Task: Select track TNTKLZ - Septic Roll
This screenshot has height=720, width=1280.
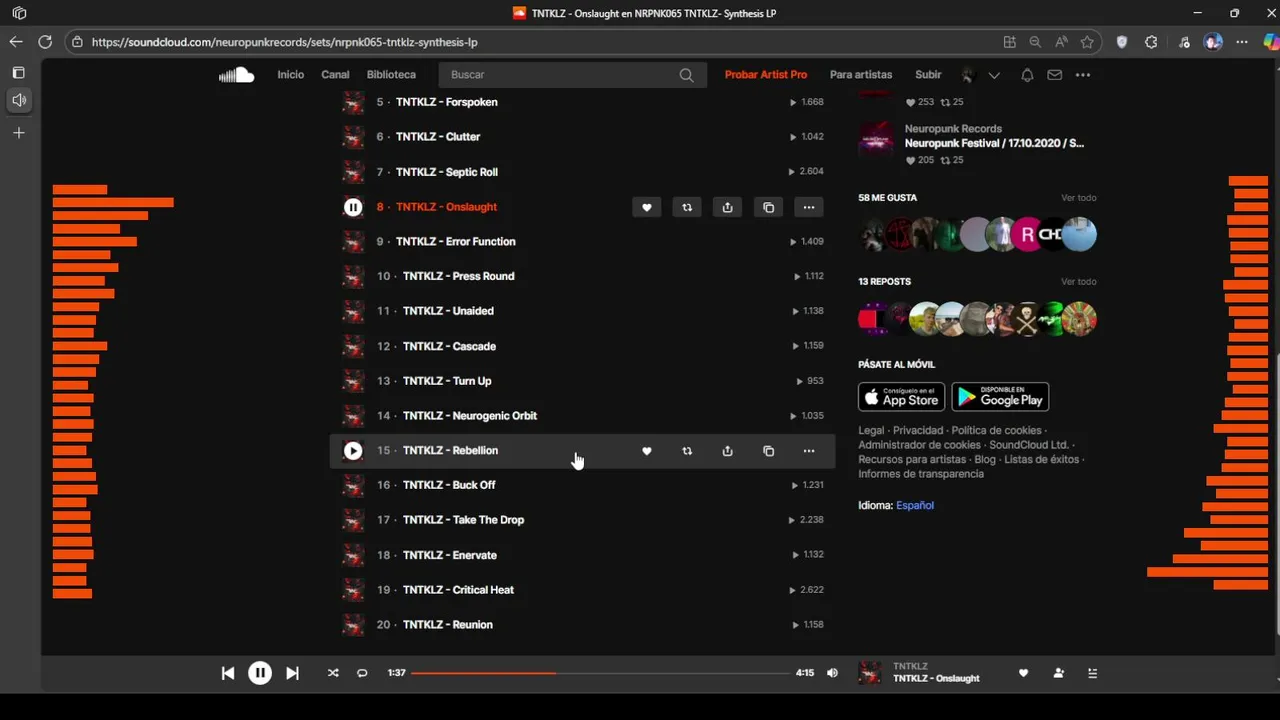Action: 447,172
